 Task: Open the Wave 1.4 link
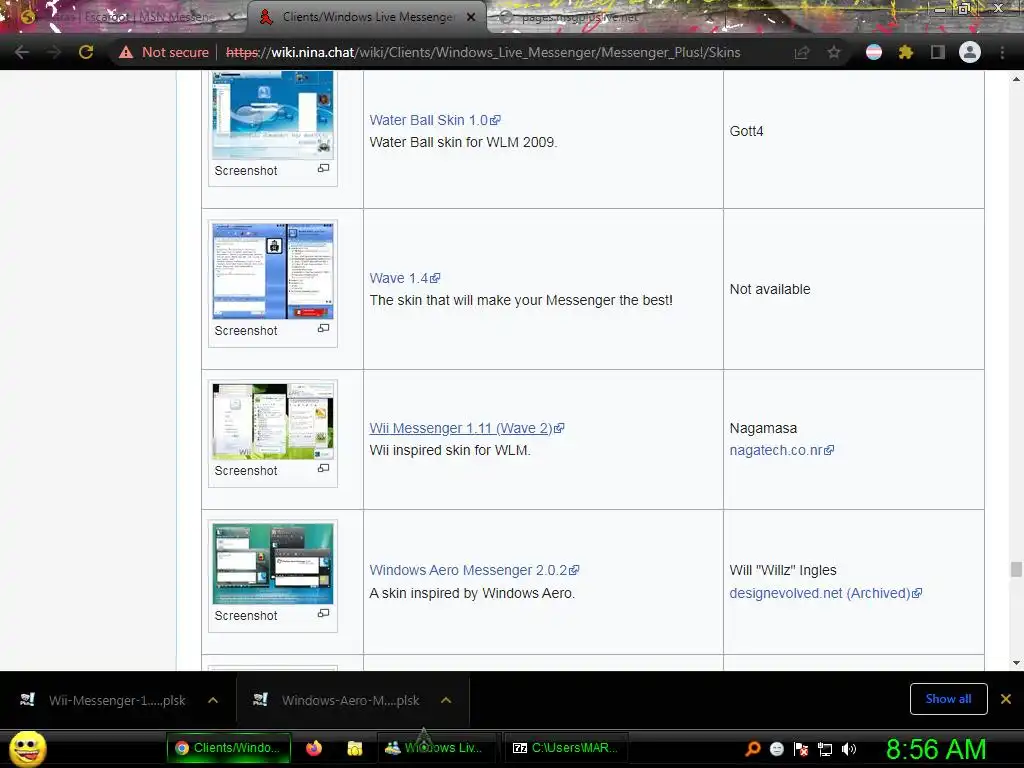point(405,278)
